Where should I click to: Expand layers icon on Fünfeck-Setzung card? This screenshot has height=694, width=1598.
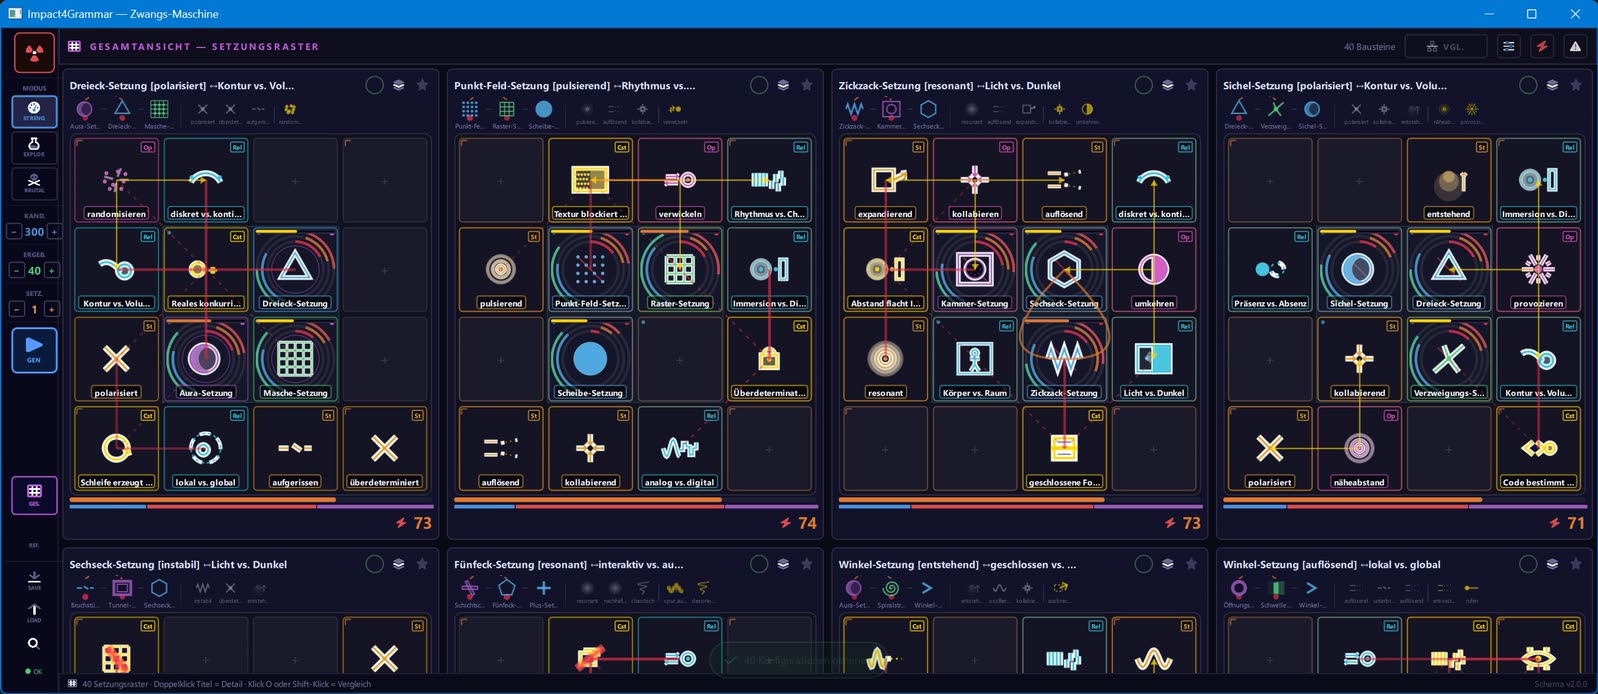click(783, 564)
